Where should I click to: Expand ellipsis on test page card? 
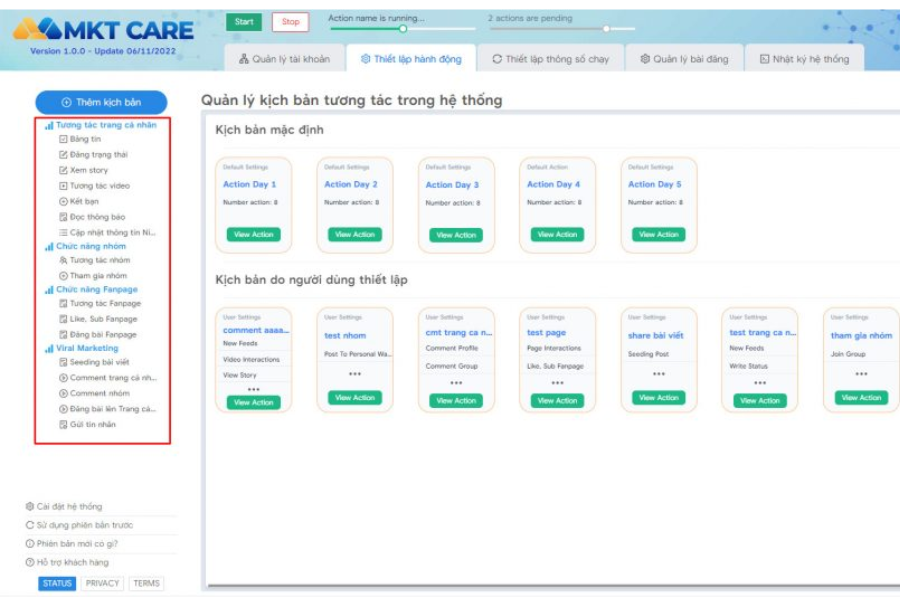click(557, 382)
